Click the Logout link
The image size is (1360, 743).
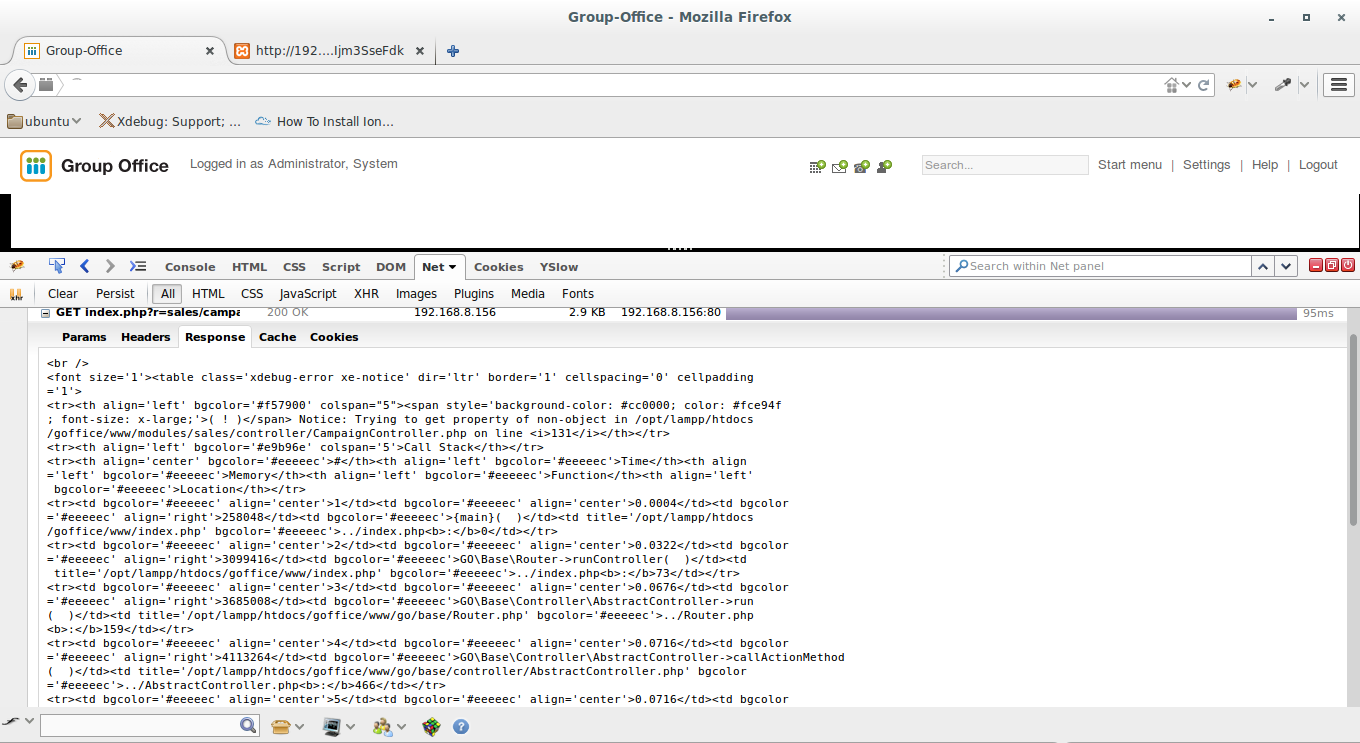1317,165
